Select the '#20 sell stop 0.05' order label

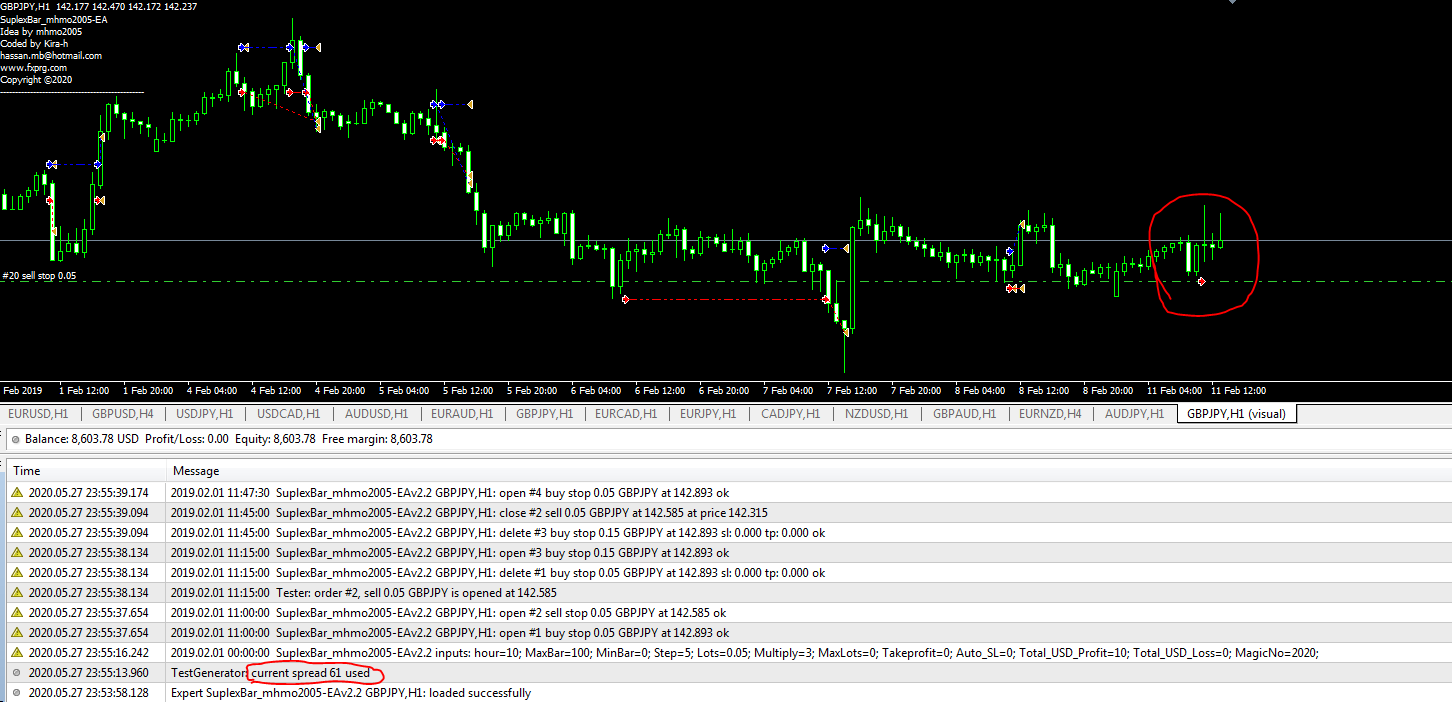39,275
